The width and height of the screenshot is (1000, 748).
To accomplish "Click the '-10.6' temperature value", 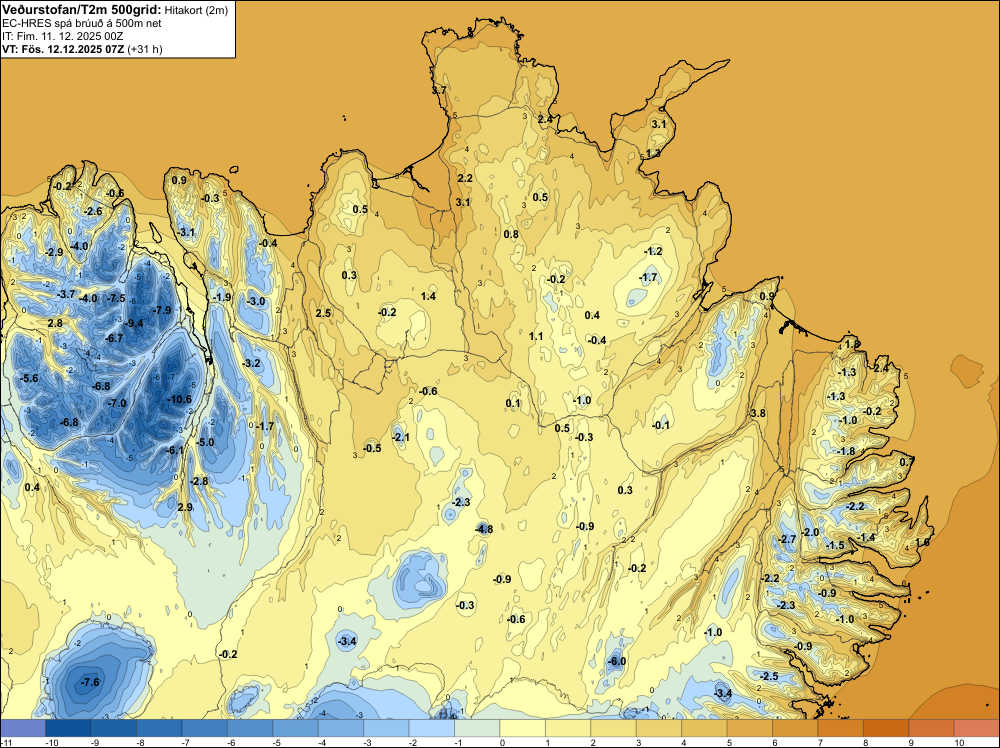I will pos(179,399).
